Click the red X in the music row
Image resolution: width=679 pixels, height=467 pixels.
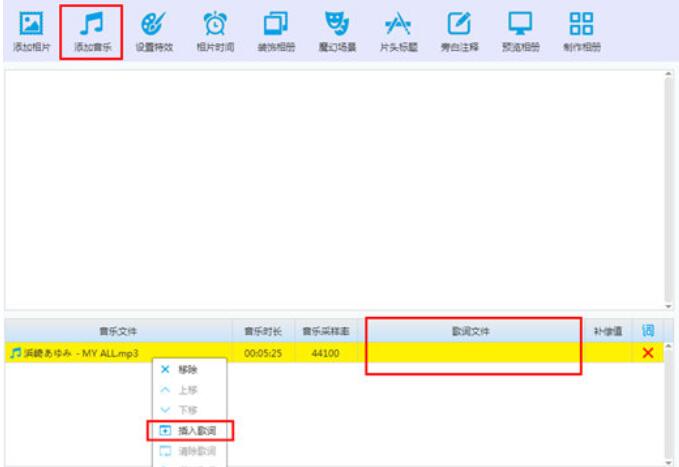tap(647, 353)
